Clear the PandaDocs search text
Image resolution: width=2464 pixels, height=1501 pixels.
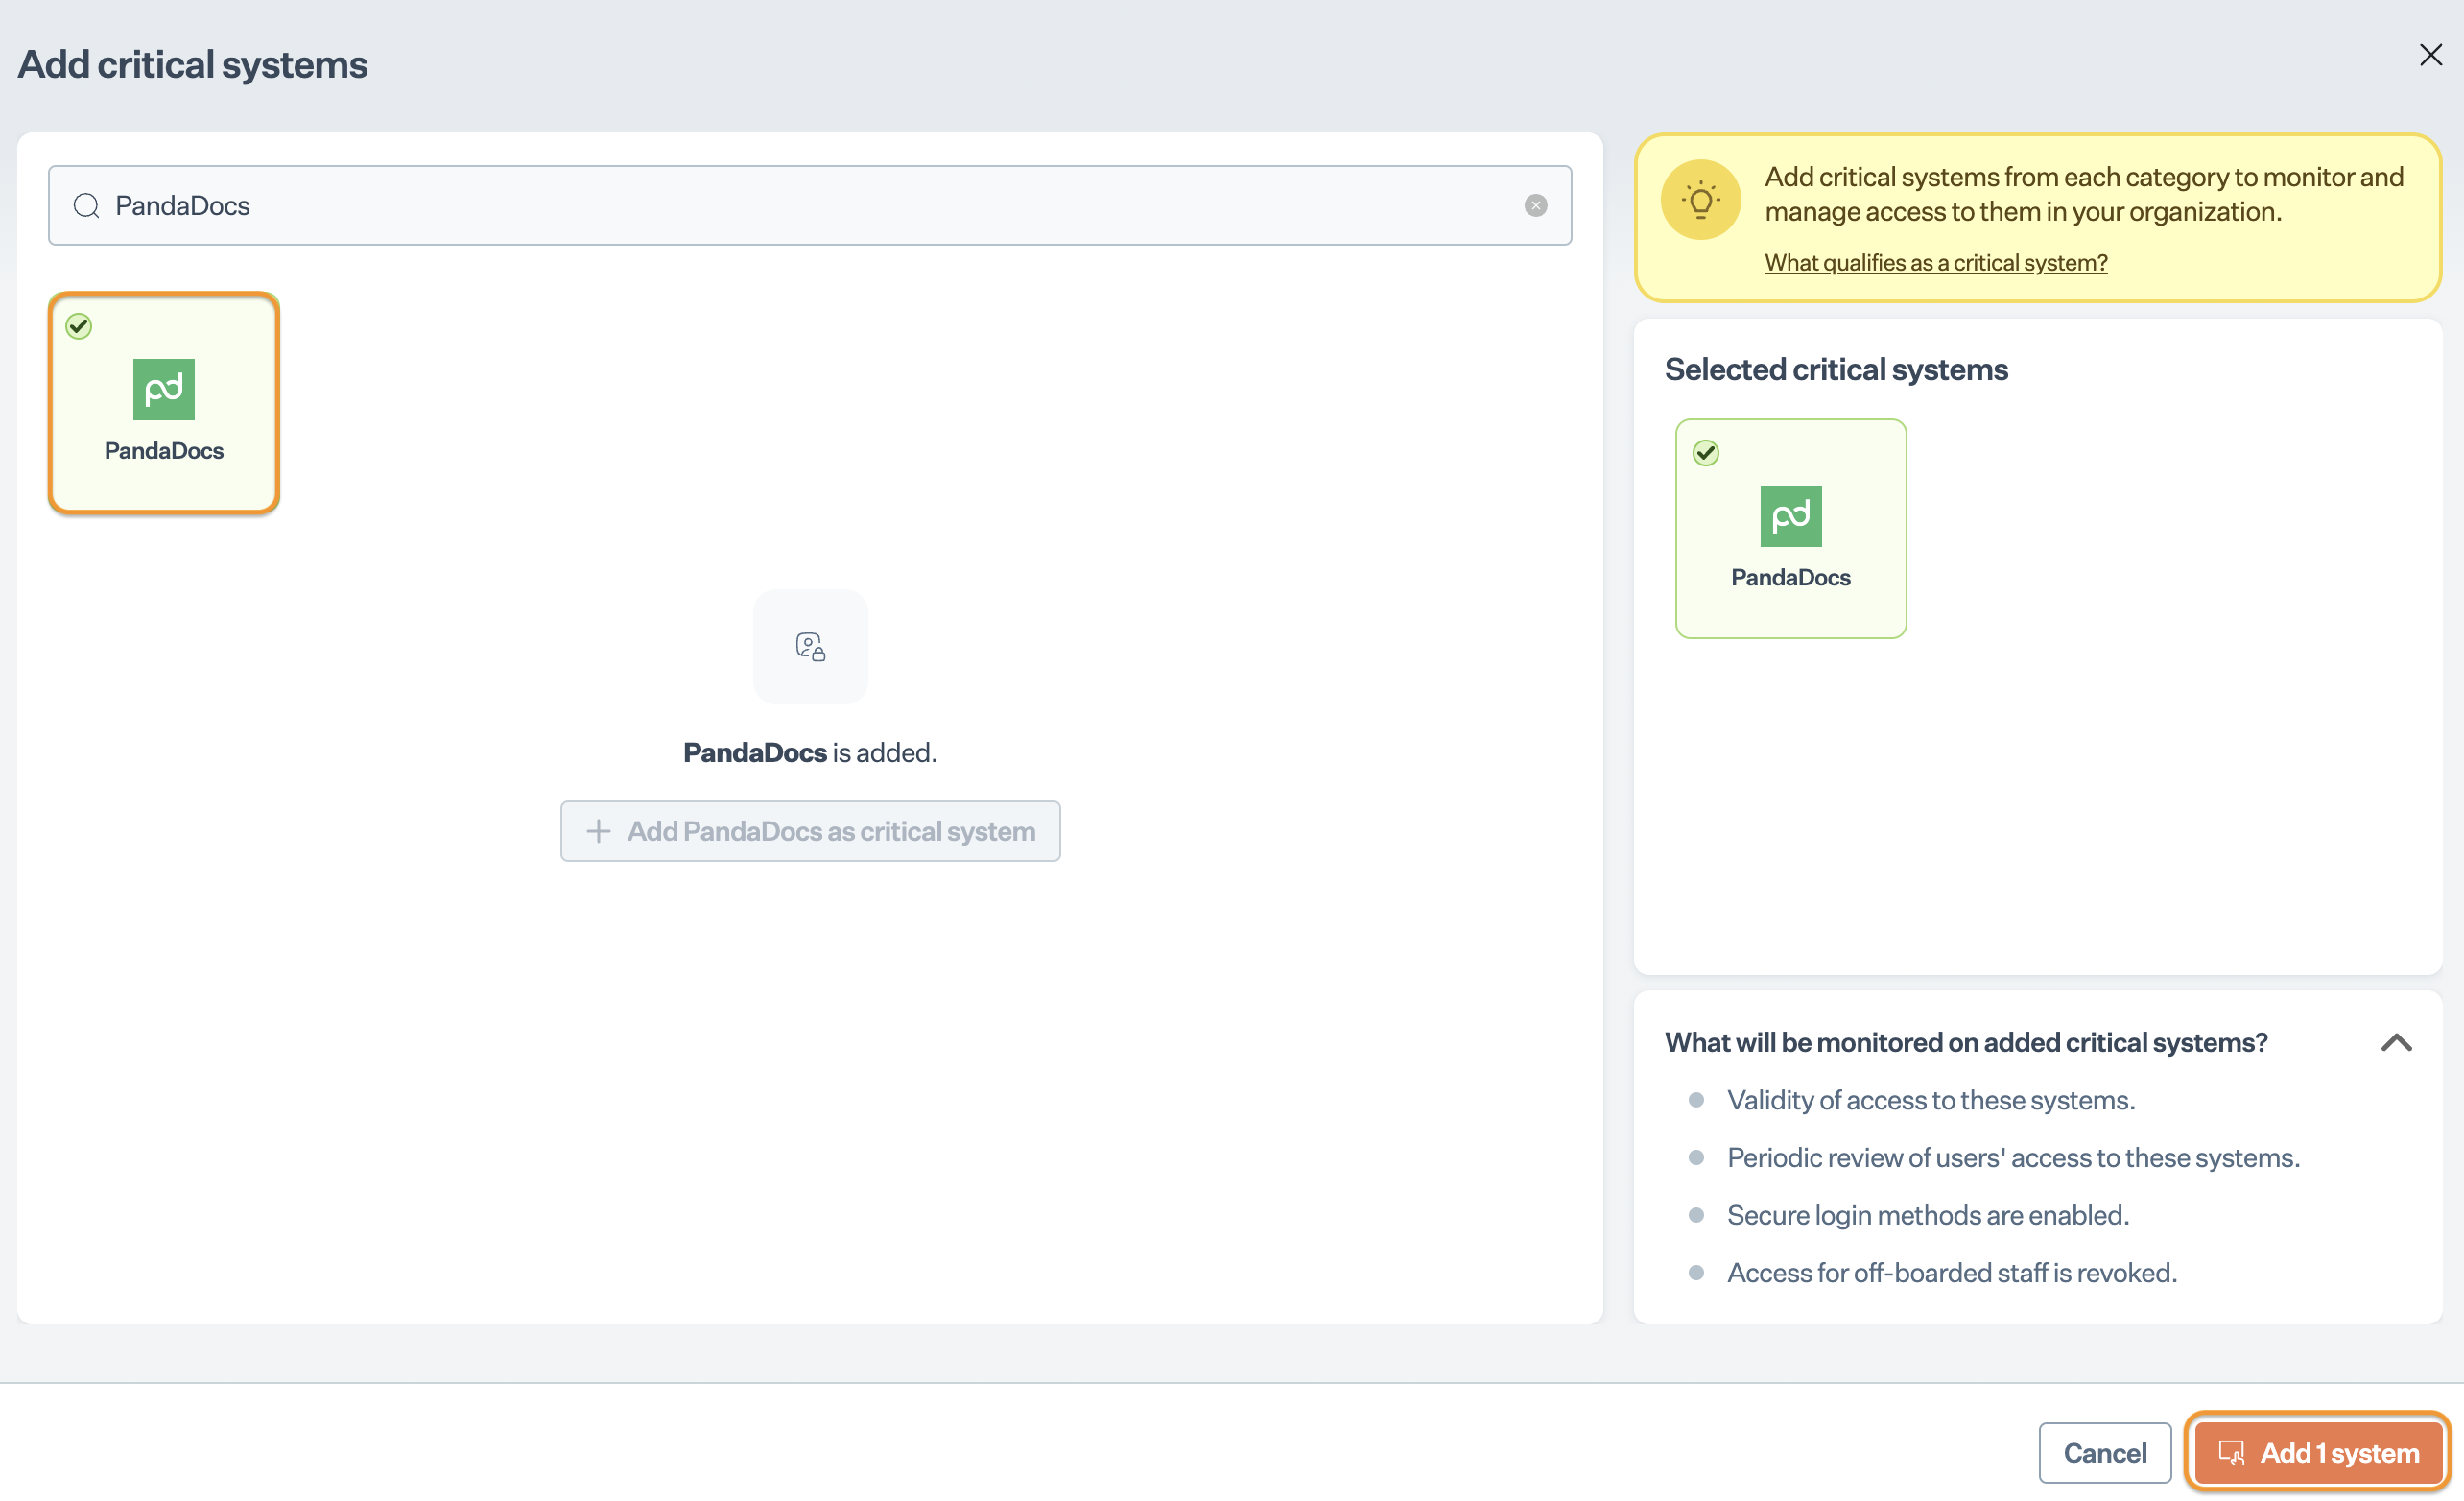click(x=1535, y=206)
